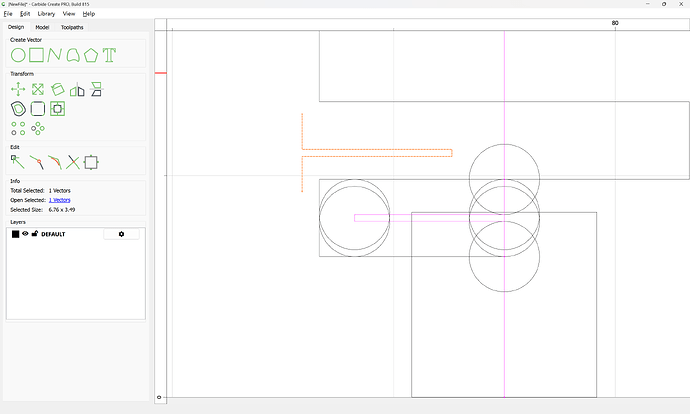Open the DEFAULT layer gear settings
This screenshot has height=414, width=690.
point(121,234)
